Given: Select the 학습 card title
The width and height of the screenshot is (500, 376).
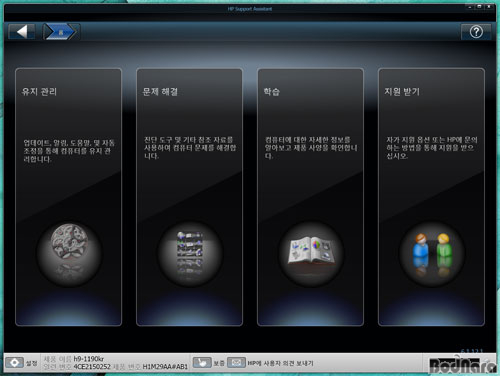Looking at the screenshot, I should pos(272,92).
